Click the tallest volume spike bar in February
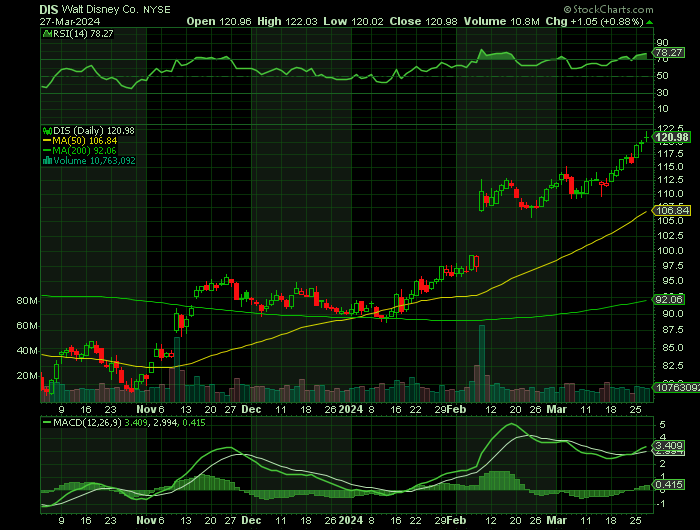 pyautogui.click(x=482, y=363)
